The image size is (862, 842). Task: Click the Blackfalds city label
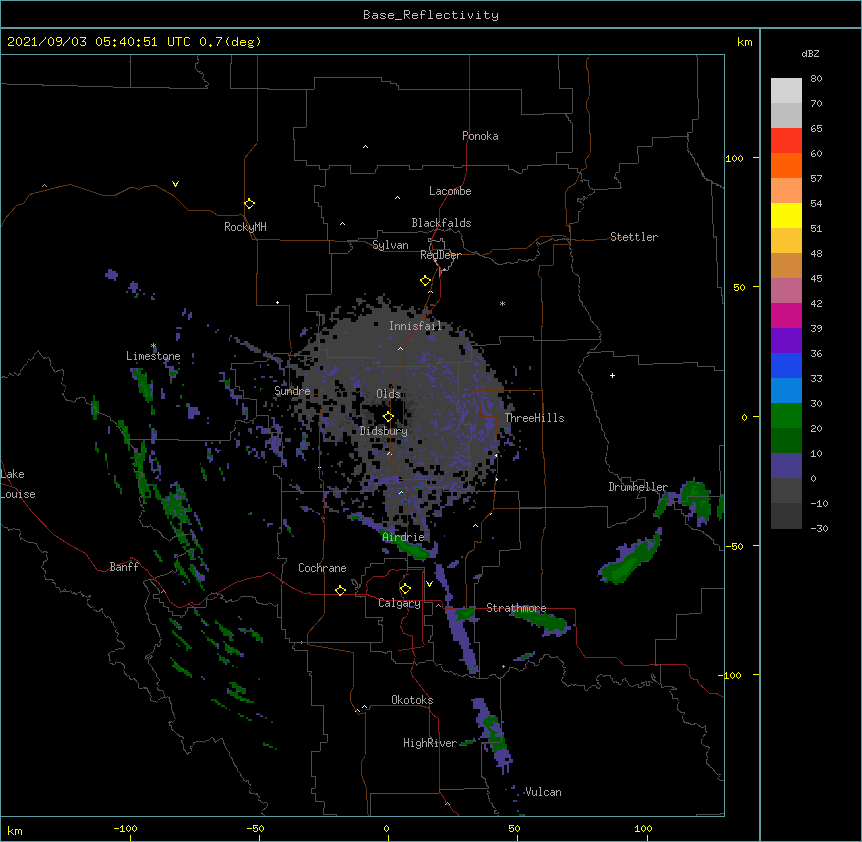441,223
